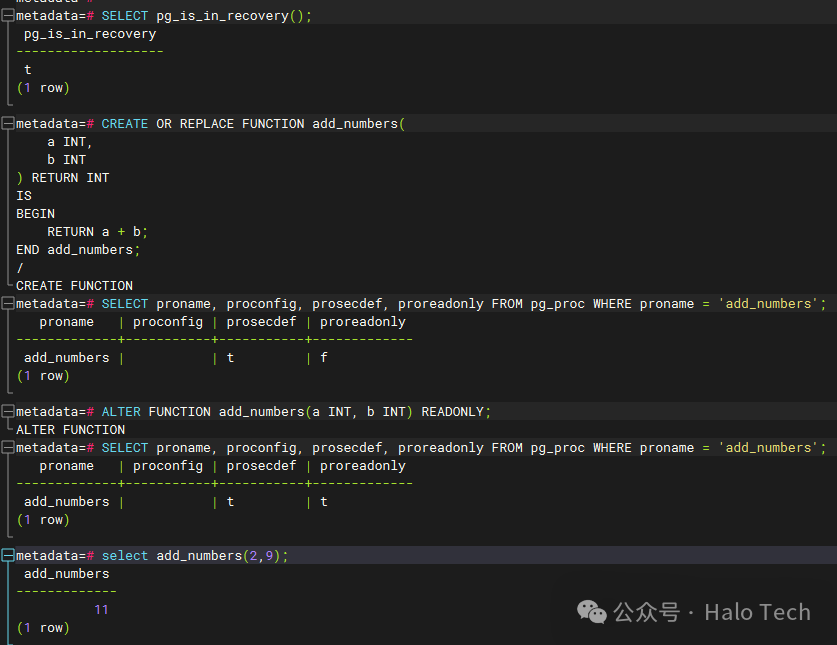Click the RETURN a + b statement
837x645 pixels.
click(x=97, y=232)
